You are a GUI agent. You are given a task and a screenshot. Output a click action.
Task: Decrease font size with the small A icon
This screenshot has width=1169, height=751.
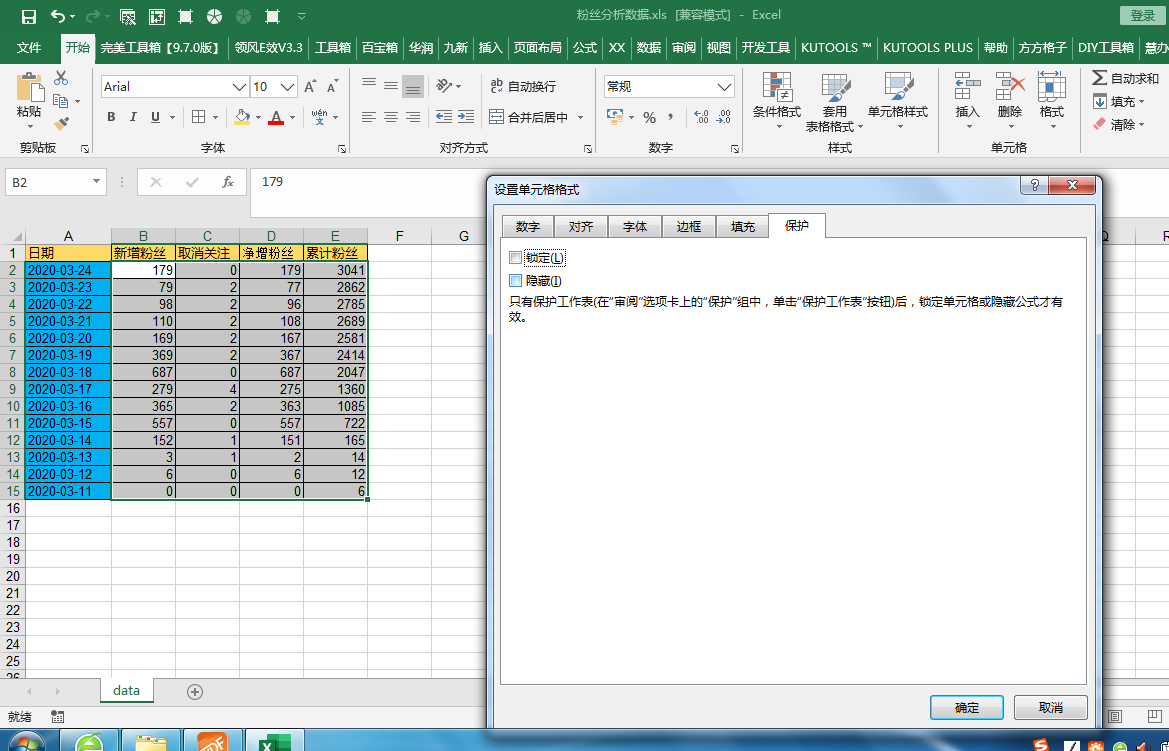click(x=333, y=87)
